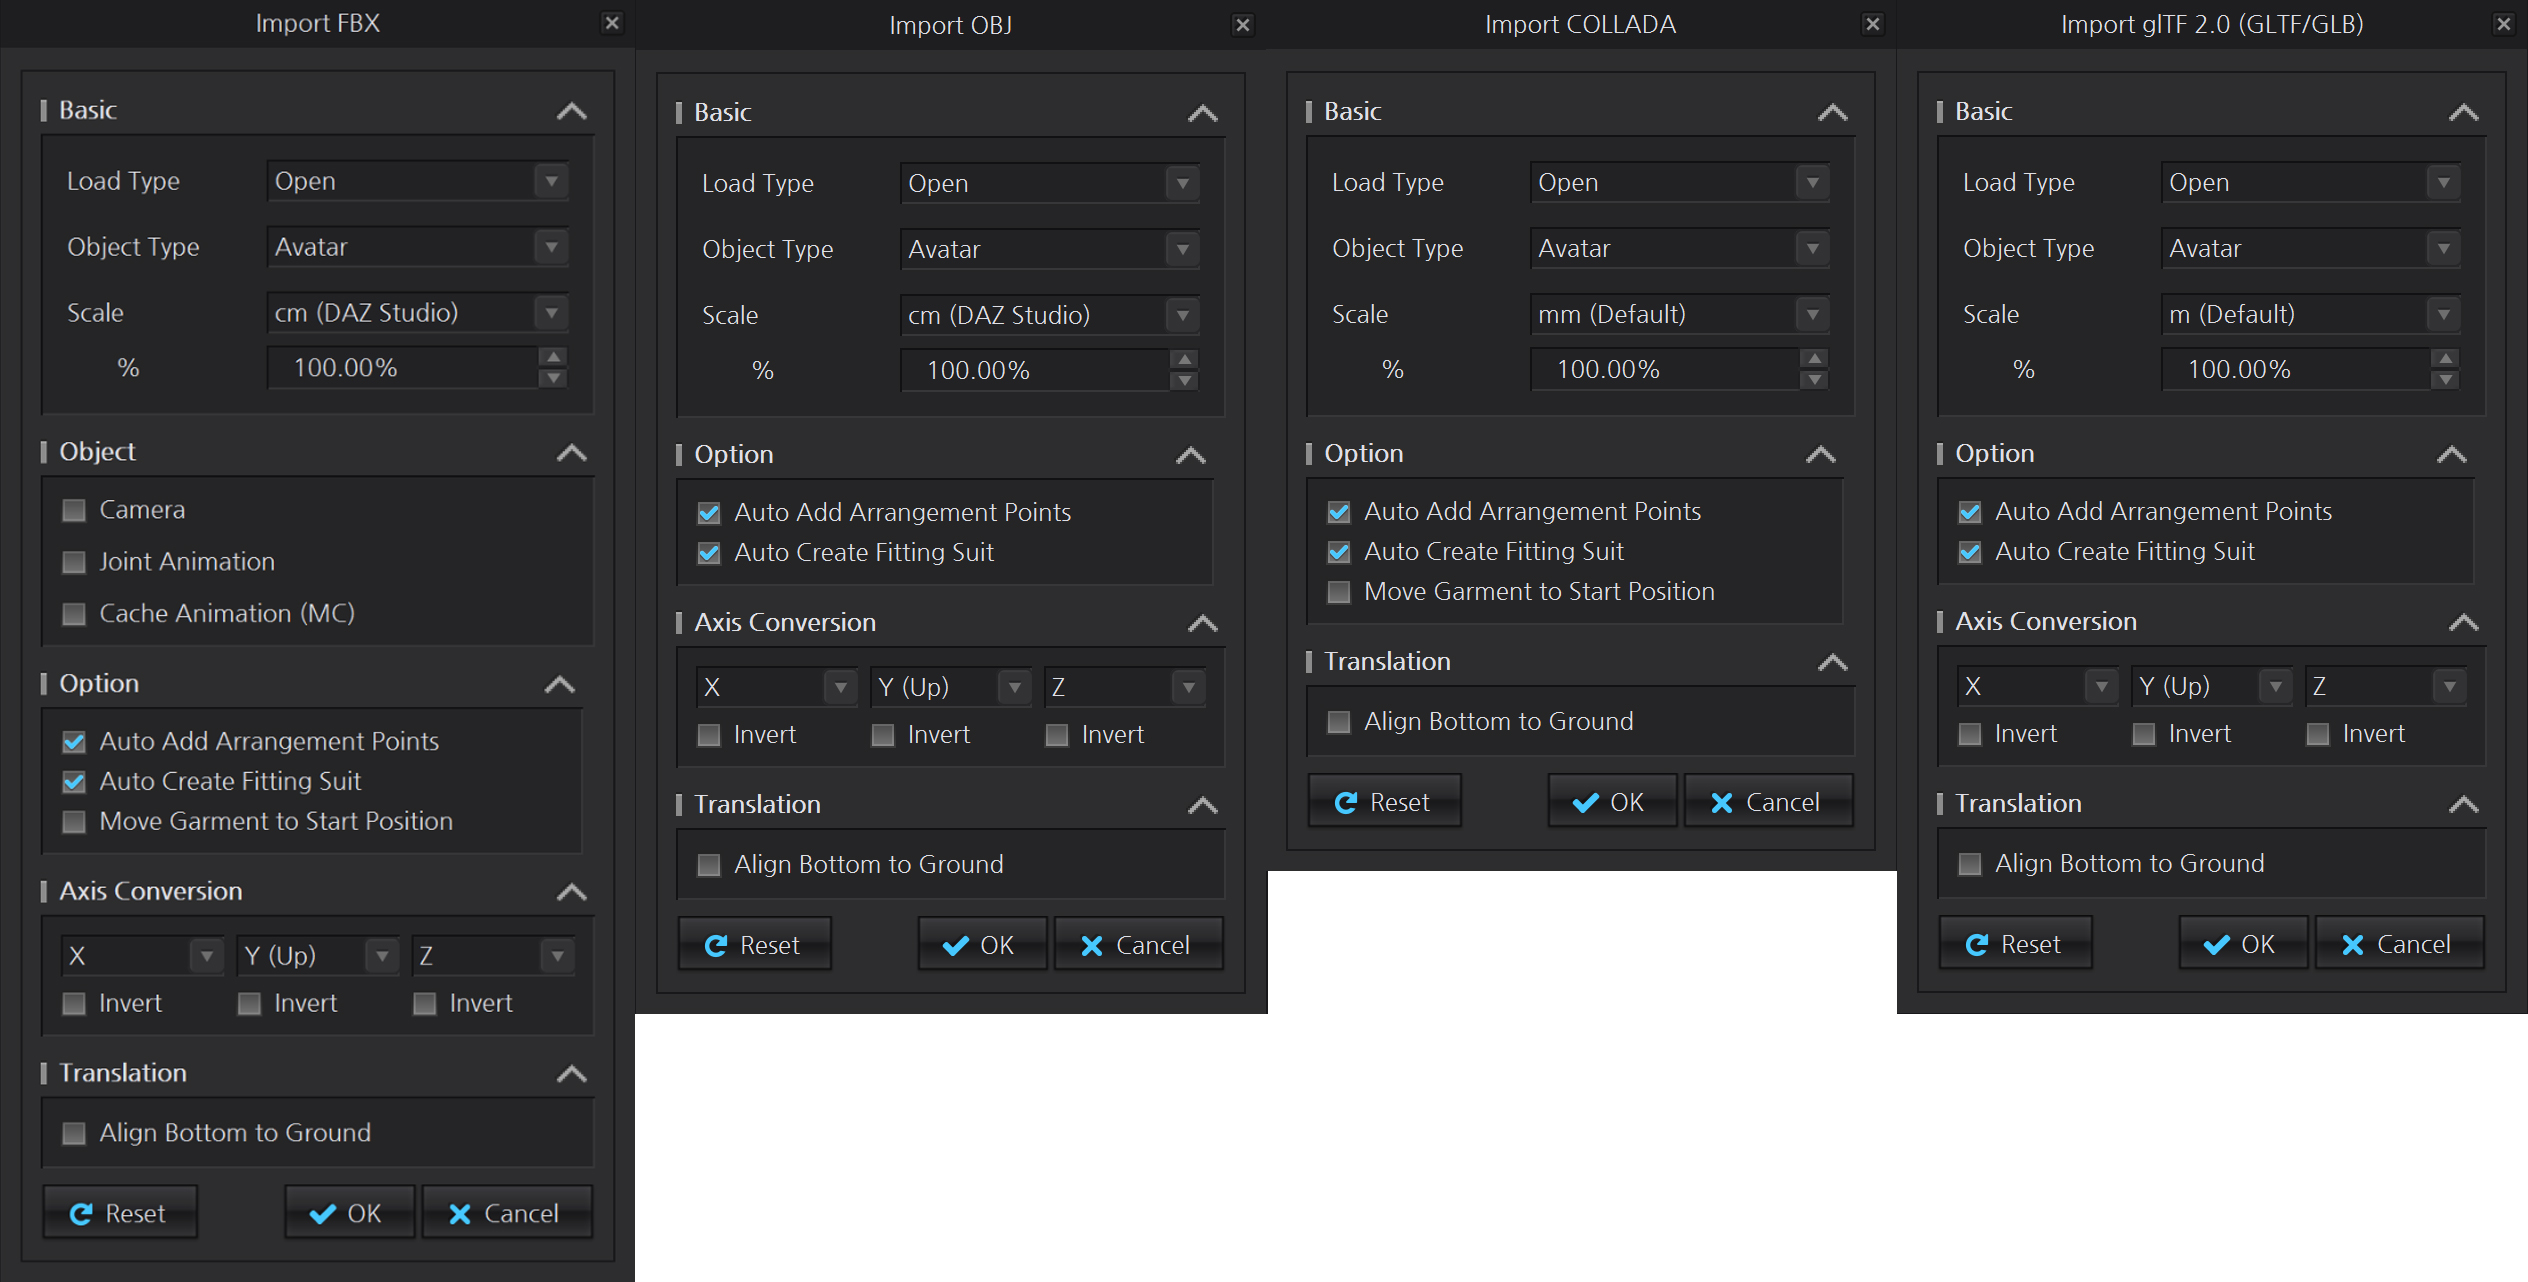Image resolution: width=2528 pixels, height=1282 pixels.
Task: Uncheck Auto Create Fitting Suit in Import OBJ
Action: (x=709, y=553)
